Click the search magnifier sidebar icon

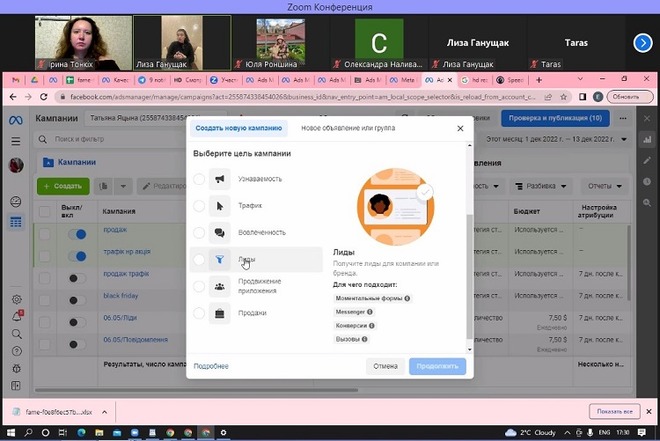(16, 334)
